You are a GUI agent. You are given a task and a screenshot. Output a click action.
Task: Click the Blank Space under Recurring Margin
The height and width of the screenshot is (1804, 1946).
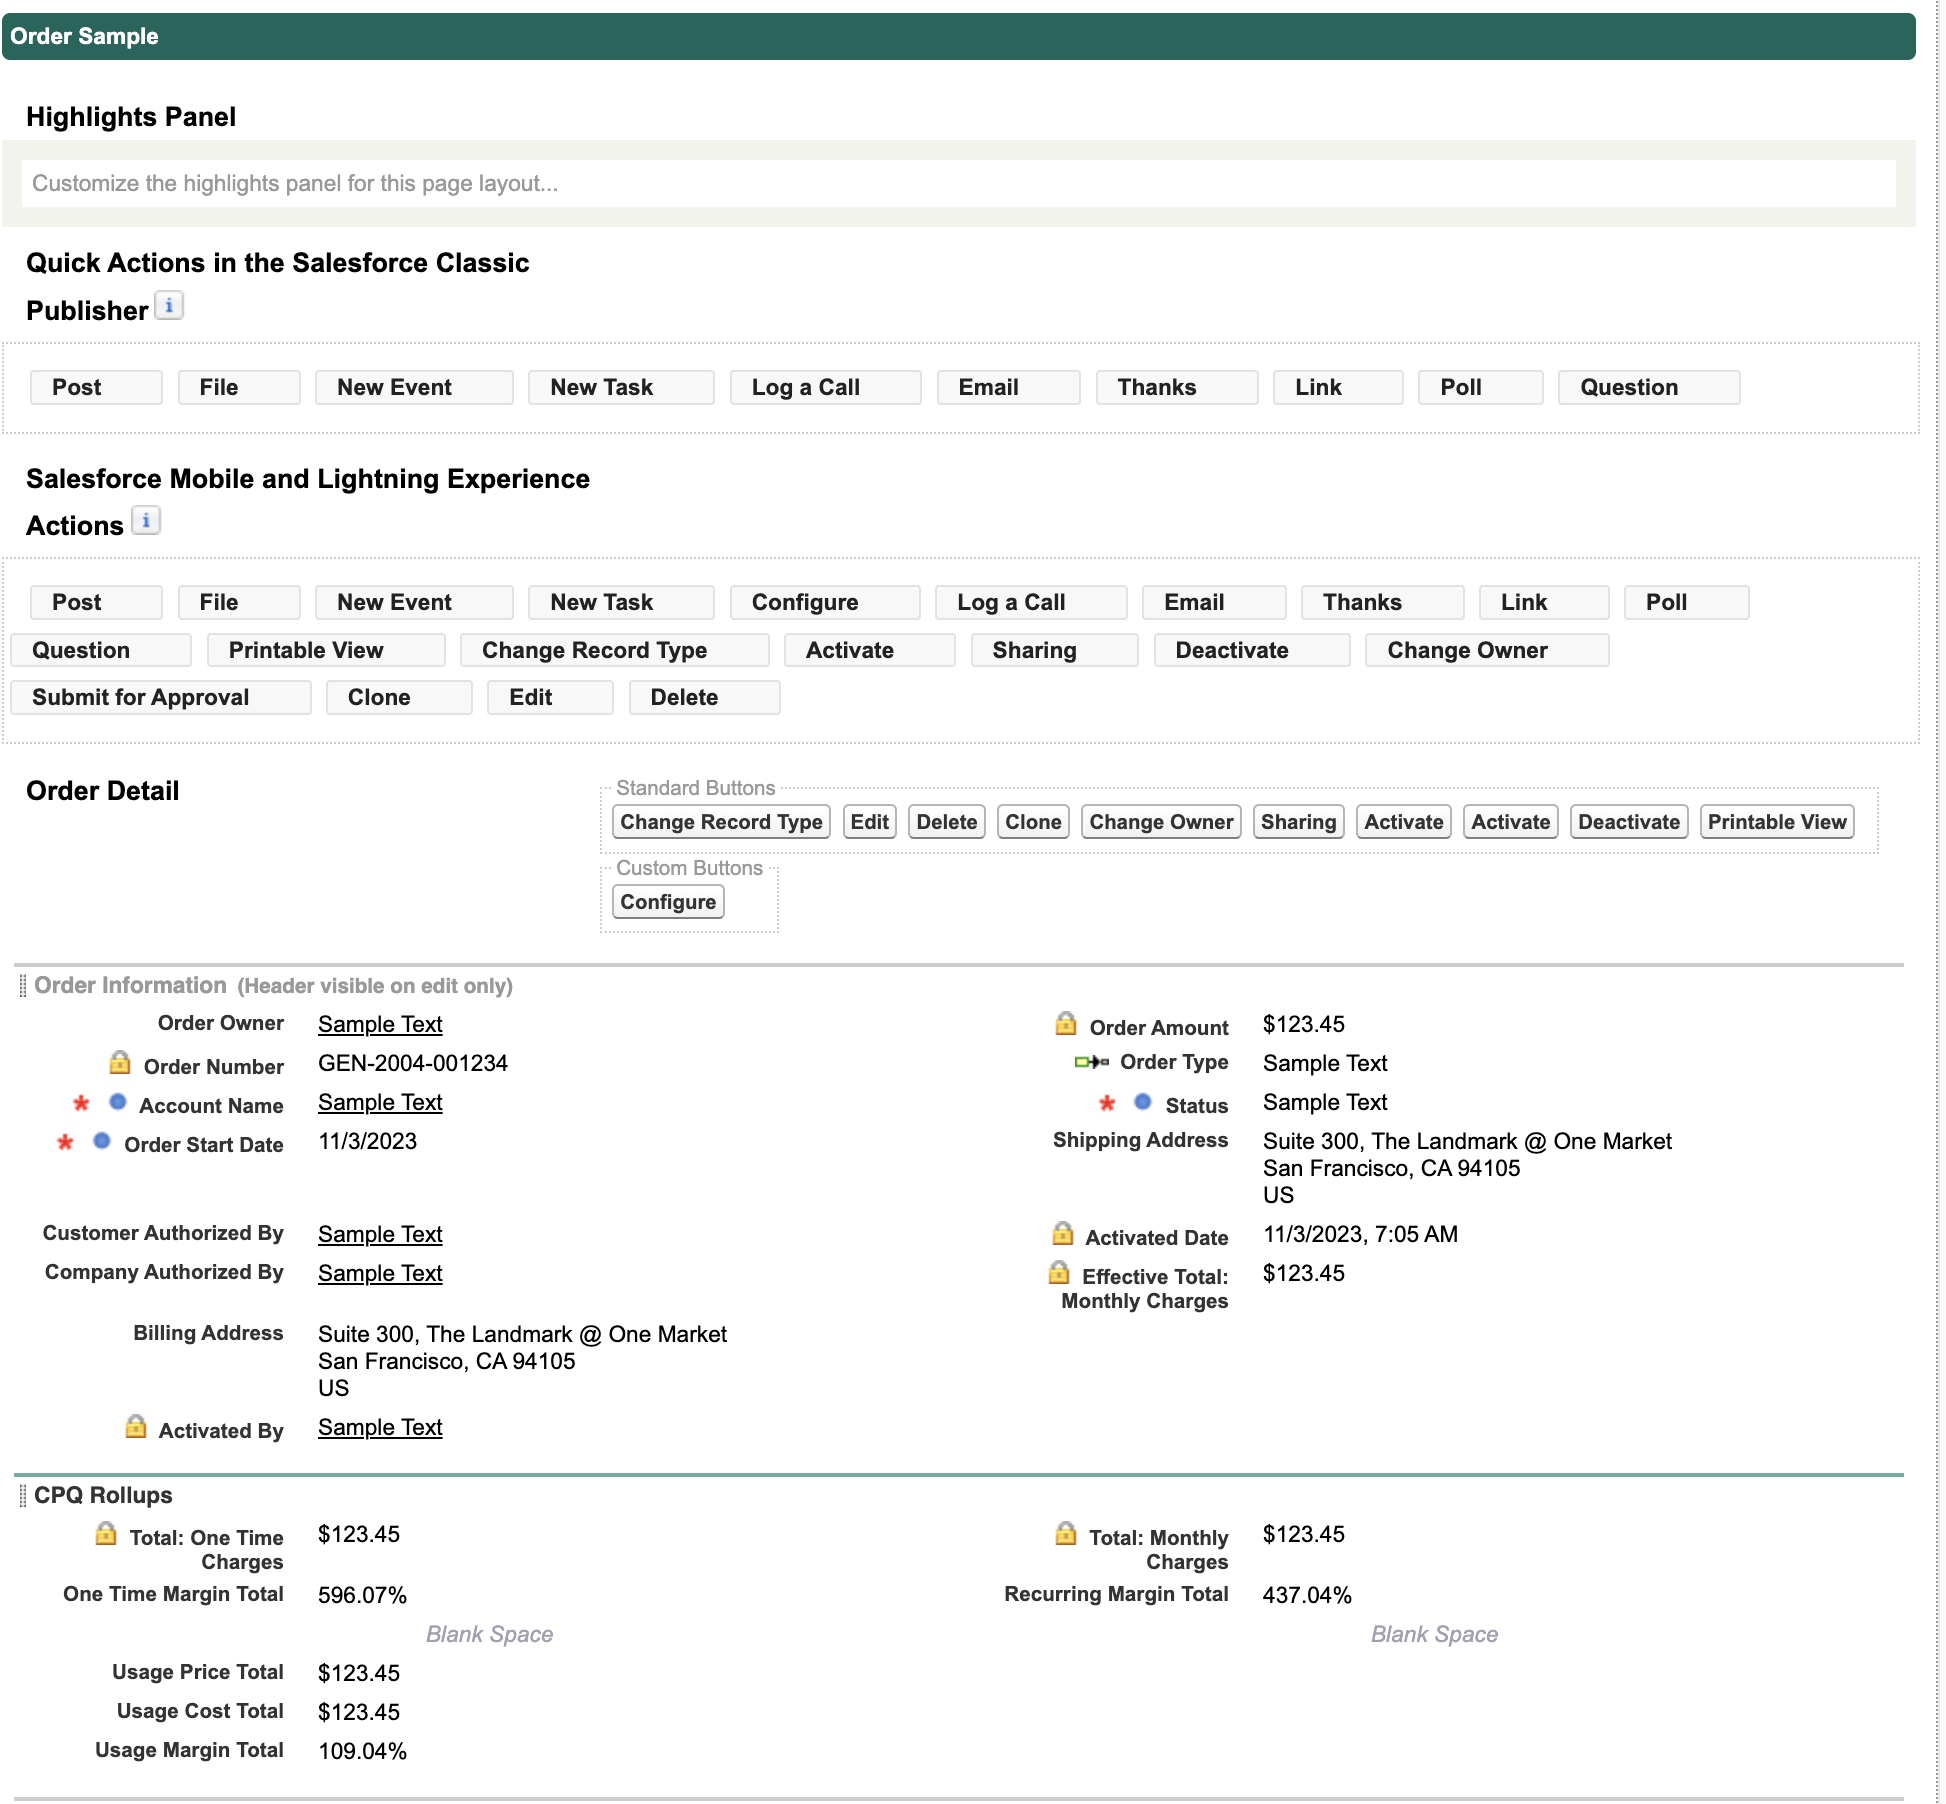click(1434, 1634)
